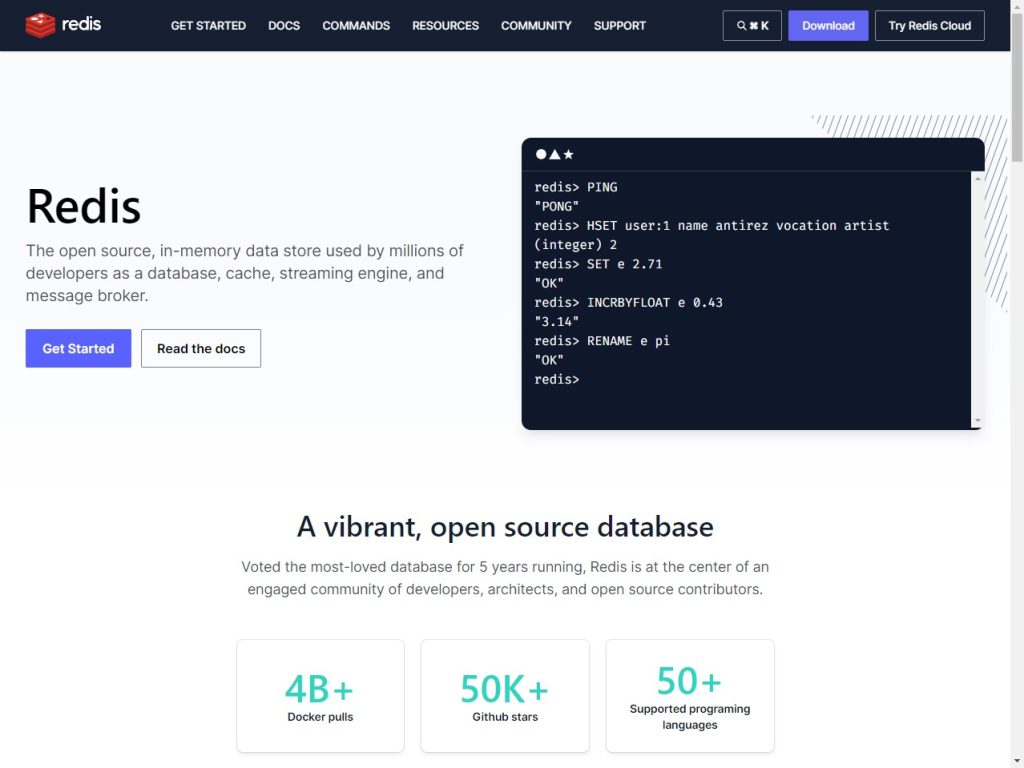Click the INCRBYFLOAT e 0.43 line

pyautogui.click(x=628, y=302)
